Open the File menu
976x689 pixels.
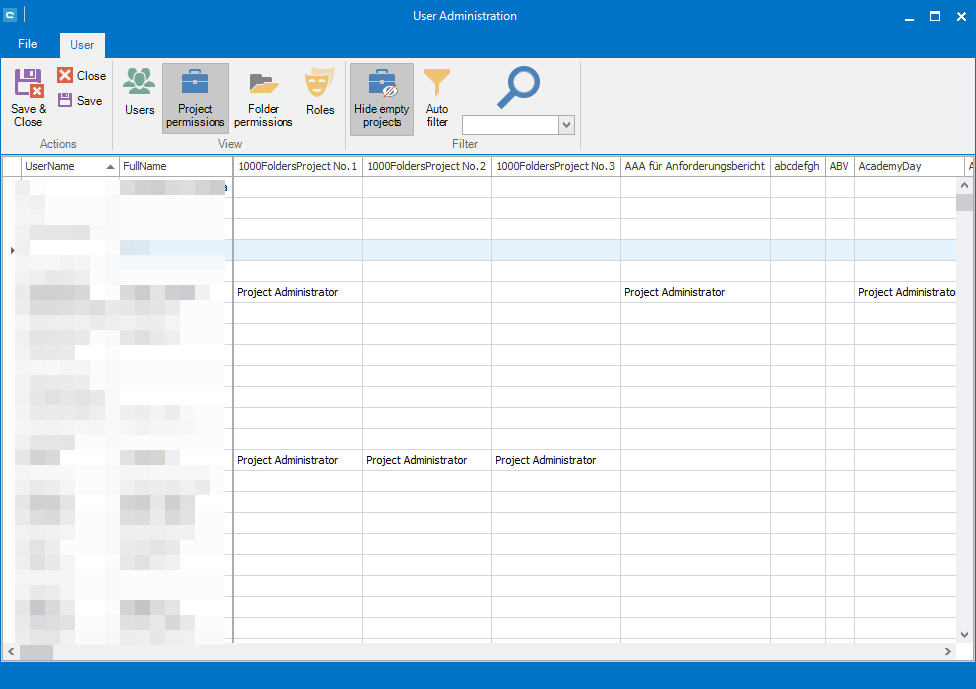tap(28, 44)
